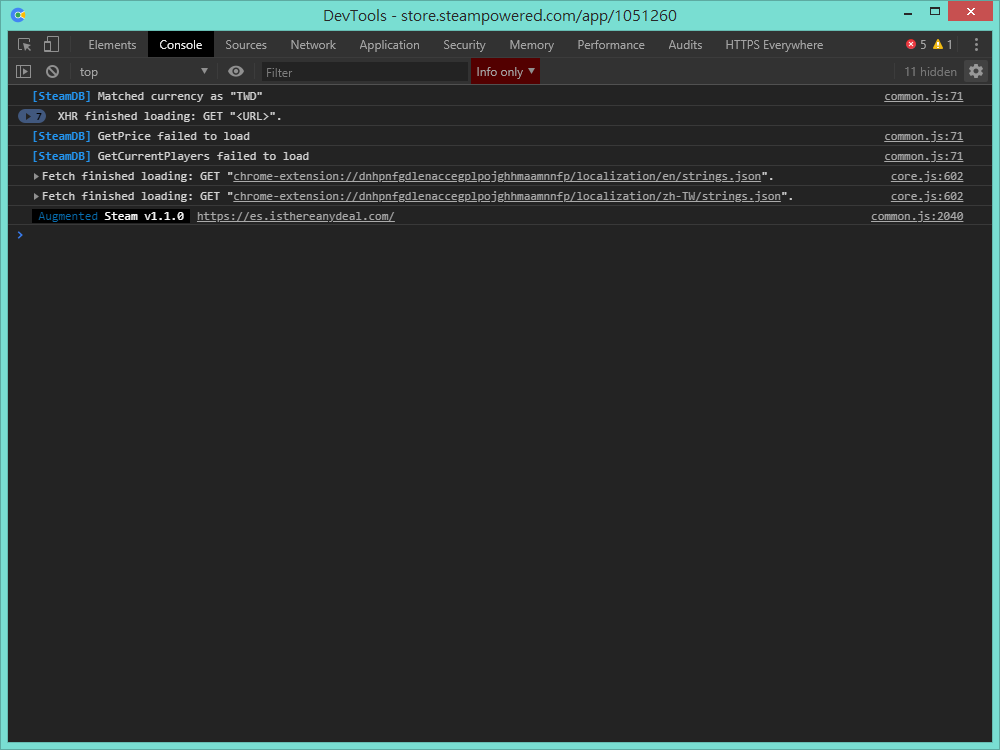Click the red error count indicator
1000x750 pixels.
click(916, 44)
